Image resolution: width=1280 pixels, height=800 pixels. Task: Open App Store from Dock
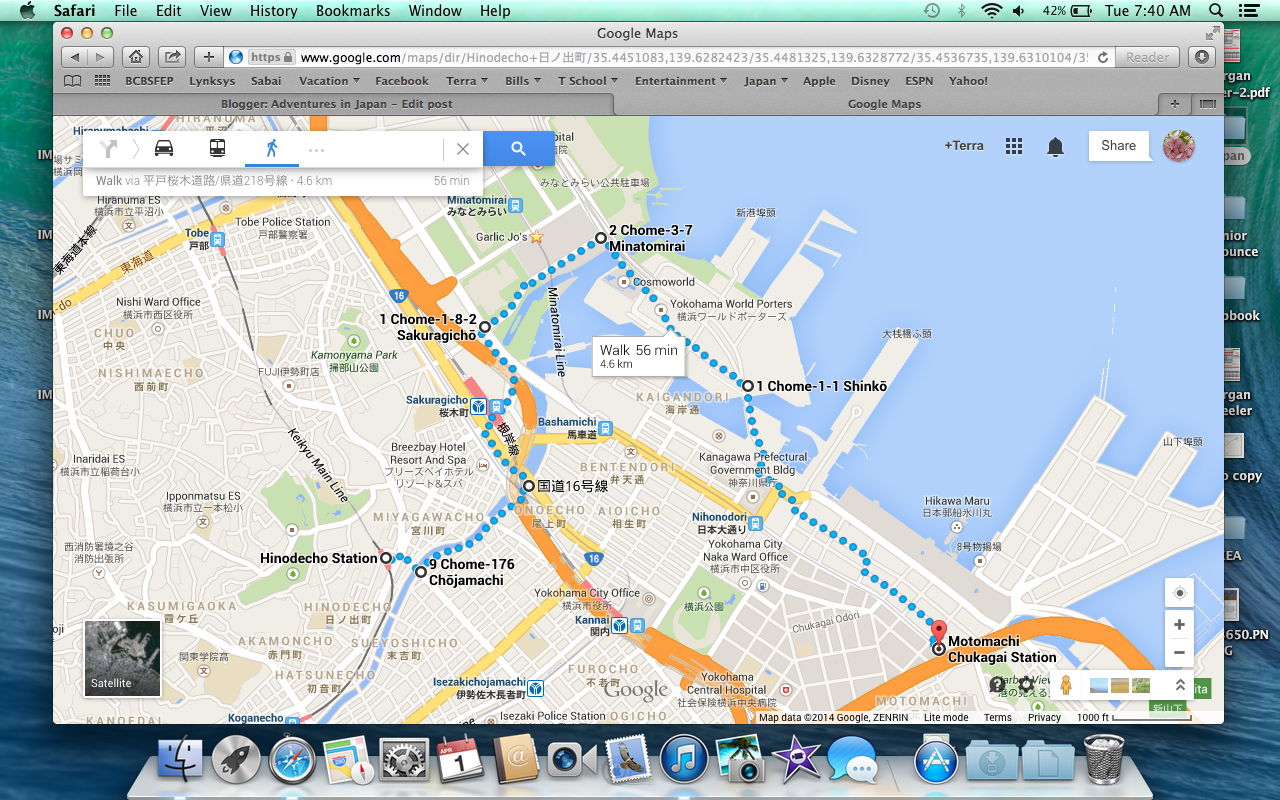coord(938,761)
